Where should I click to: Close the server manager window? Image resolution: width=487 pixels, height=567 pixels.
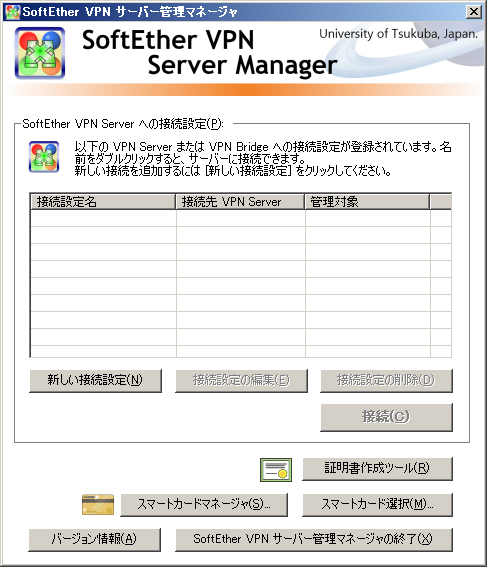pos(474,12)
